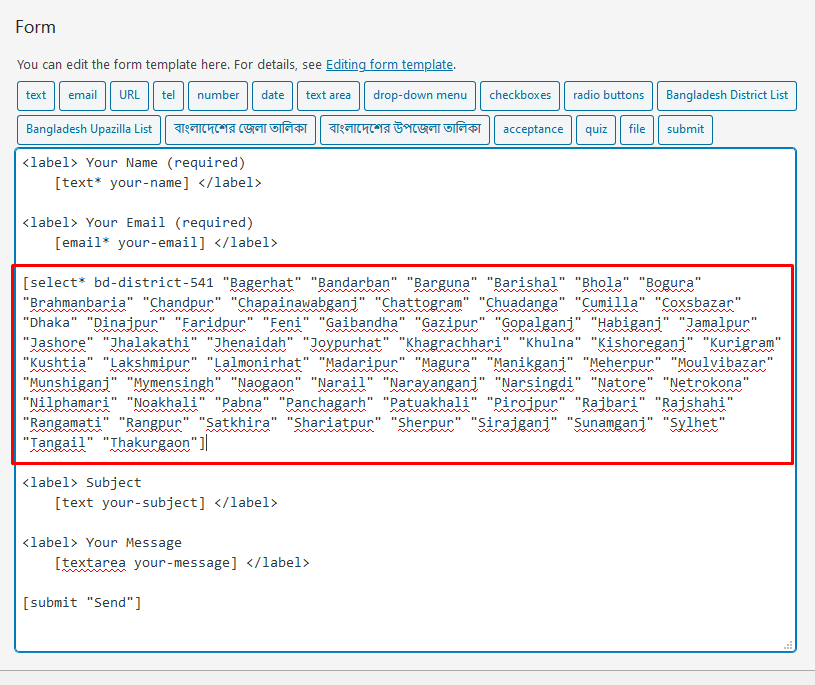Add a file upload tag
The width and height of the screenshot is (815, 685).
[x=637, y=129]
